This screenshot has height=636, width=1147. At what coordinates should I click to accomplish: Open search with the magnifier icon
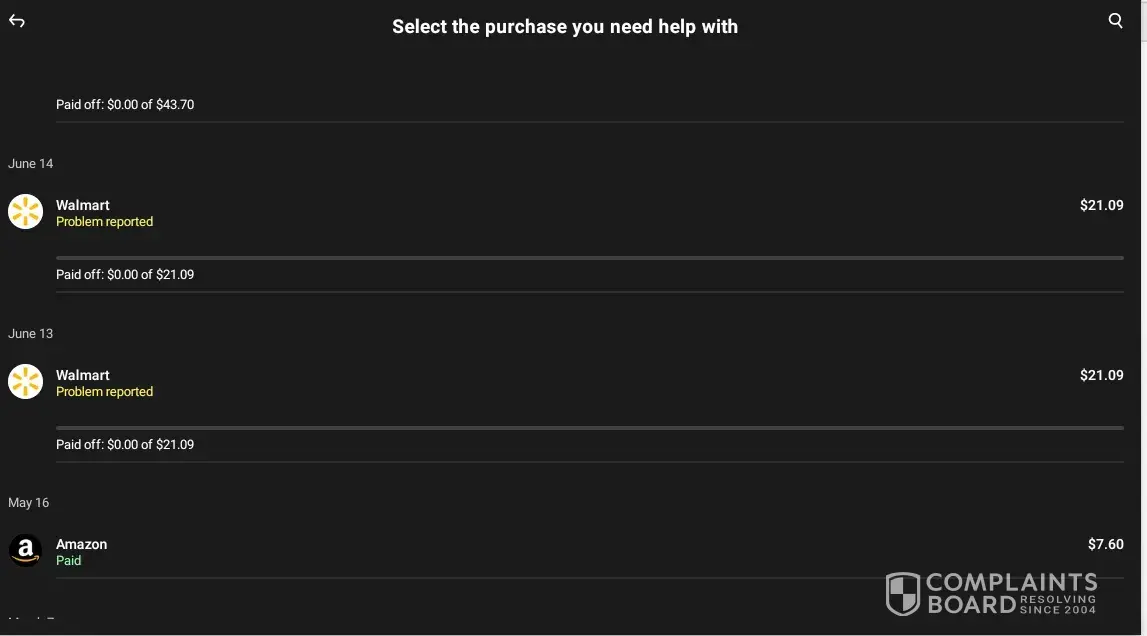[x=1116, y=21]
